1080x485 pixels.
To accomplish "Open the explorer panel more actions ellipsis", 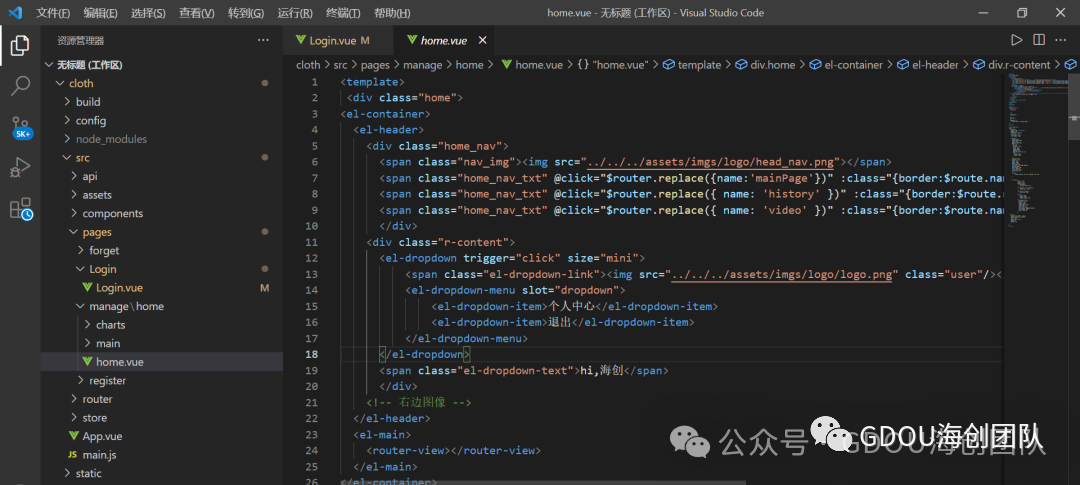I will tap(263, 40).
